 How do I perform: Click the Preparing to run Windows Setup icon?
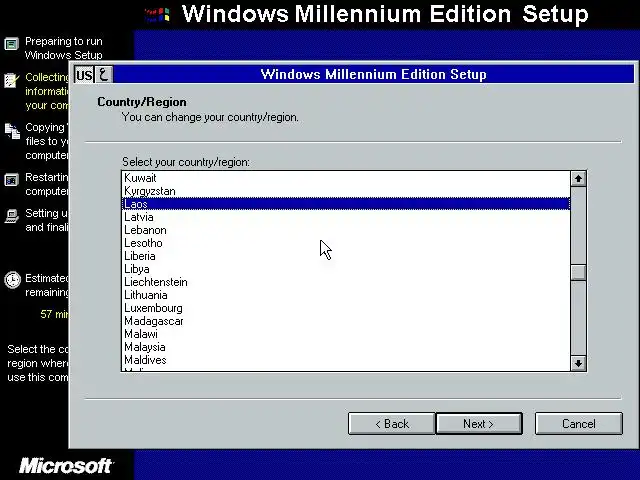point(11,44)
